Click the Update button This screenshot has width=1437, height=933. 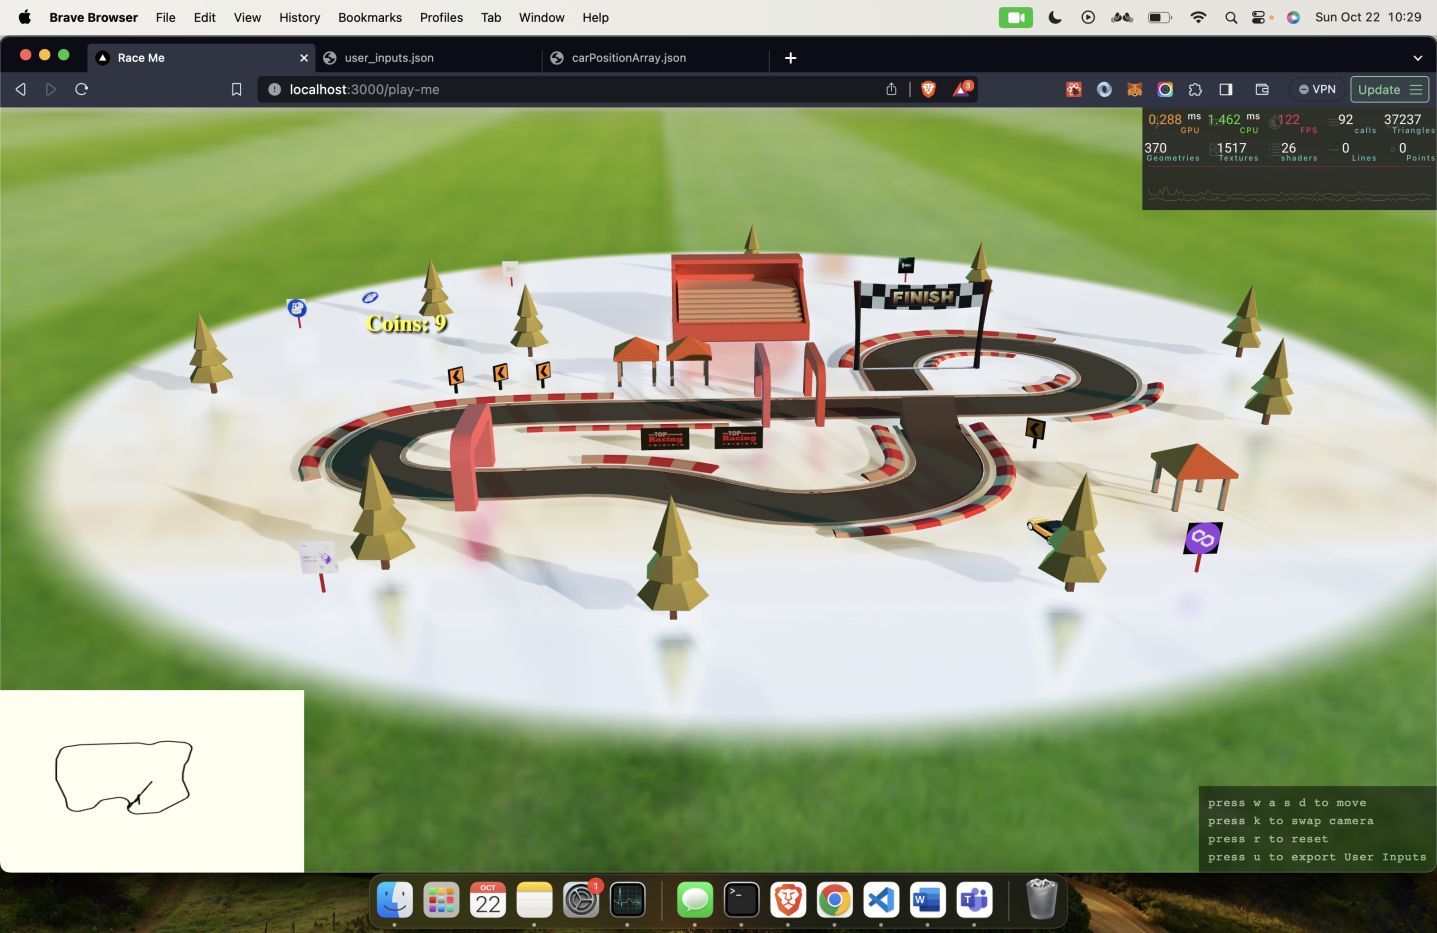1389,89
